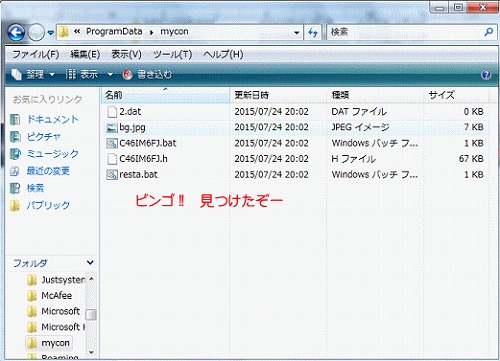Click the 書き込む burn toolbar button
500x361 pixels.
(x=147, y=74)
